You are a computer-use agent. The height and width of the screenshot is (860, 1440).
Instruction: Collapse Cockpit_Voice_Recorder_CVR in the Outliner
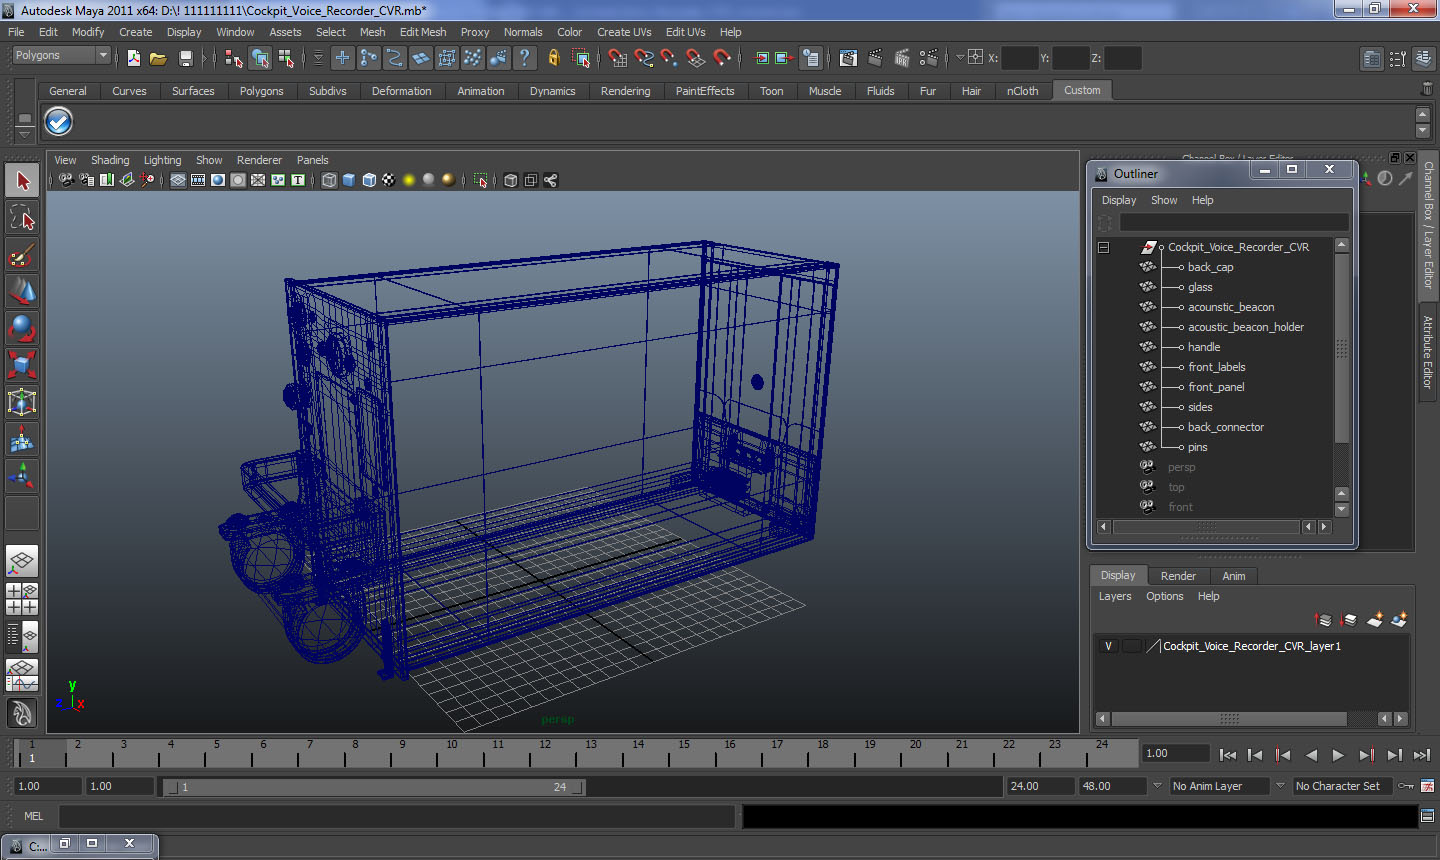[x=1104, y=247]
